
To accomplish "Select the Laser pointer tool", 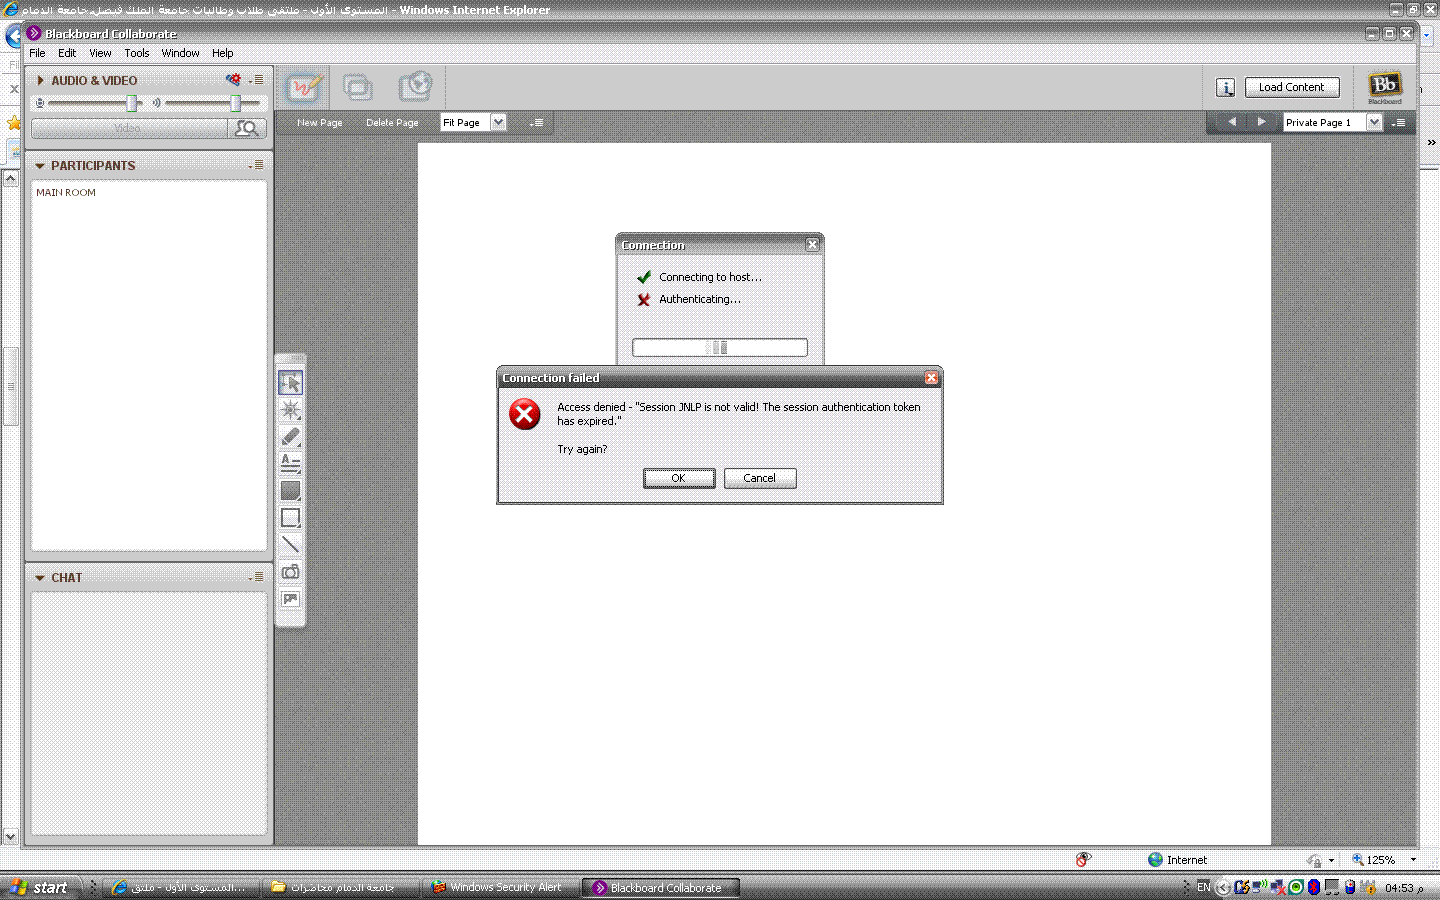I will click(x=290, y=410).
